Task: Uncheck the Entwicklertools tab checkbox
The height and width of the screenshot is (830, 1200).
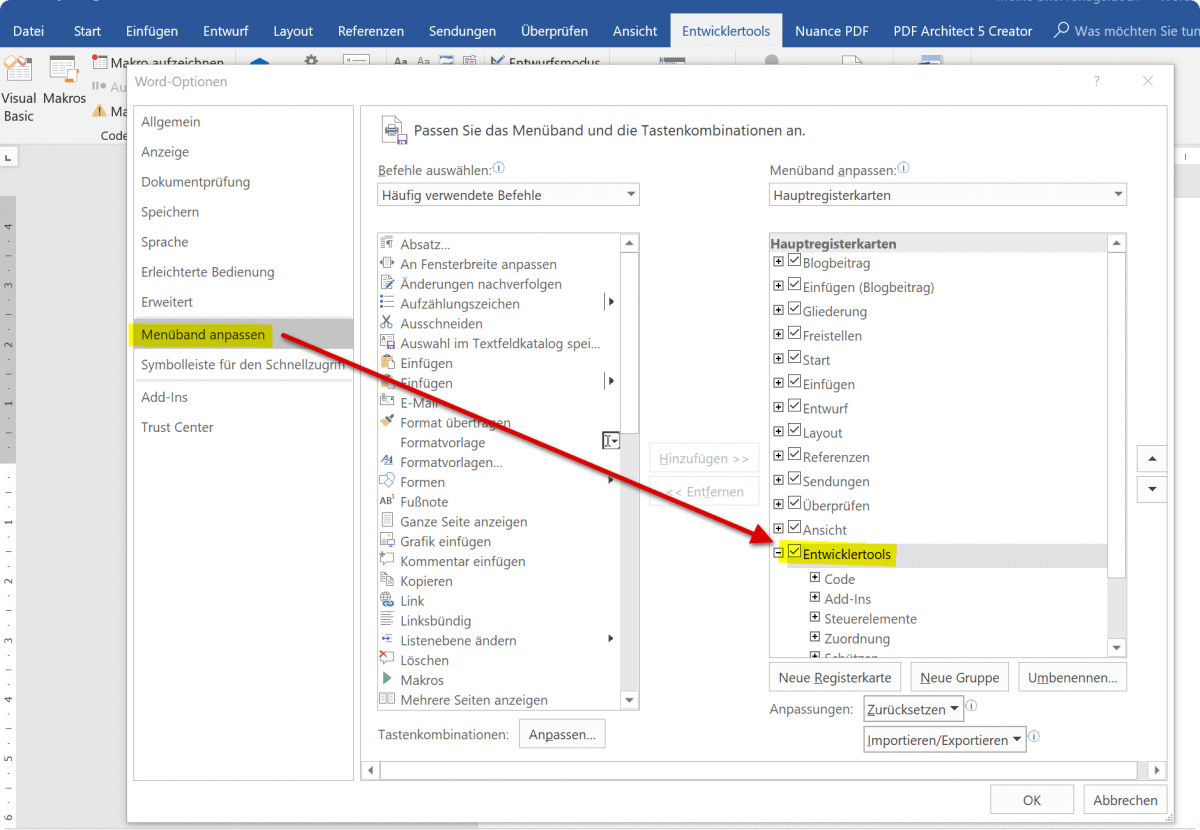Action: coord(794,552)
